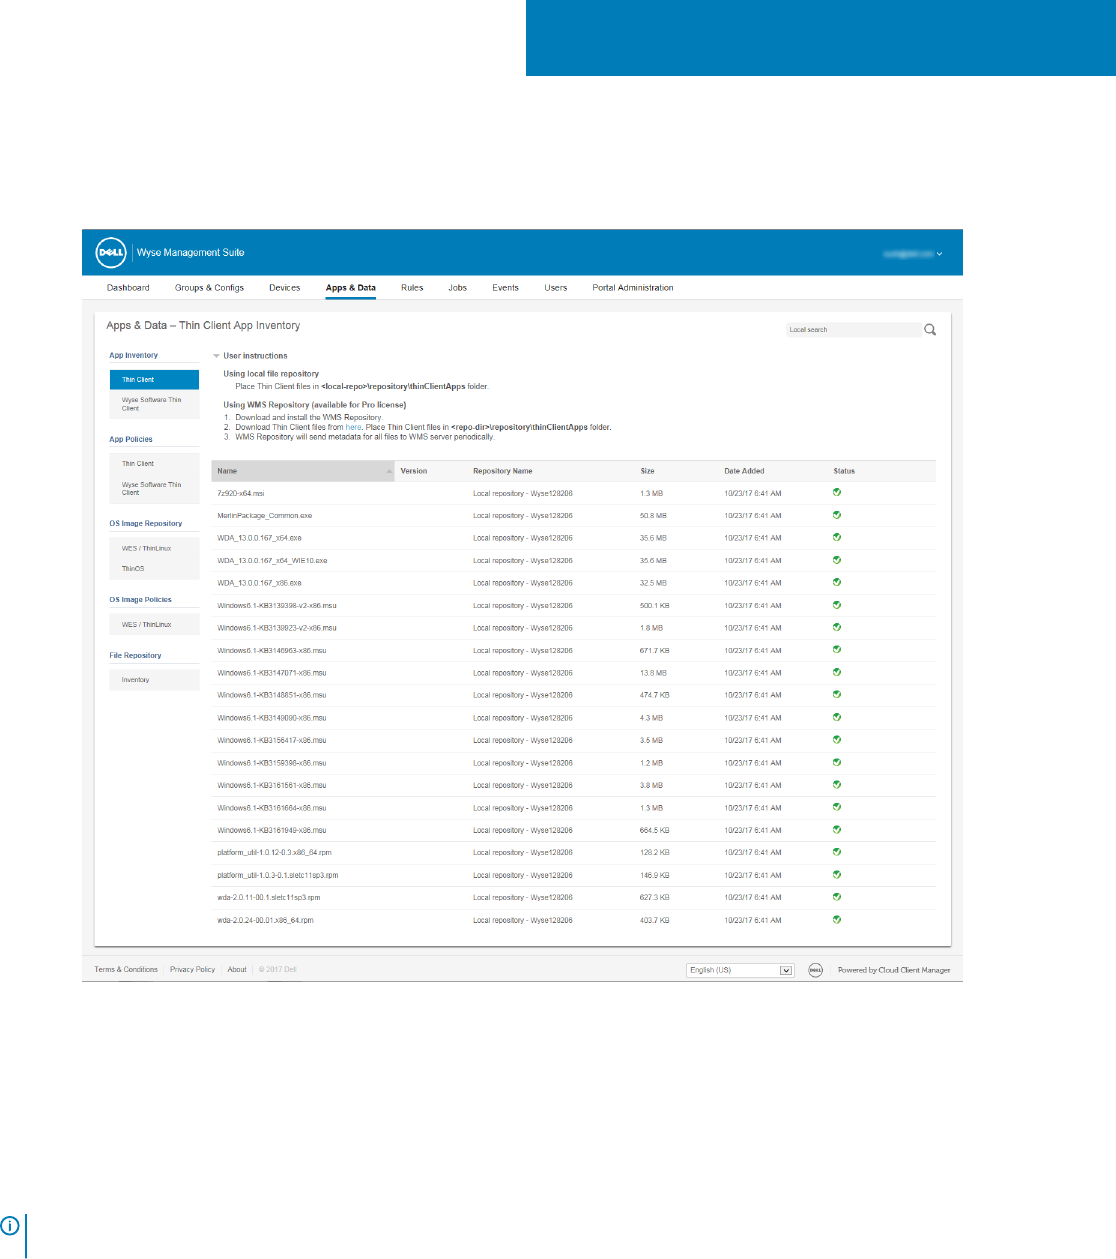The width and height of the screenshot is (1116, 1259).
Task: Click status checkmark for KB3147071-x86.msu row
Action: [x=837, y=672]
